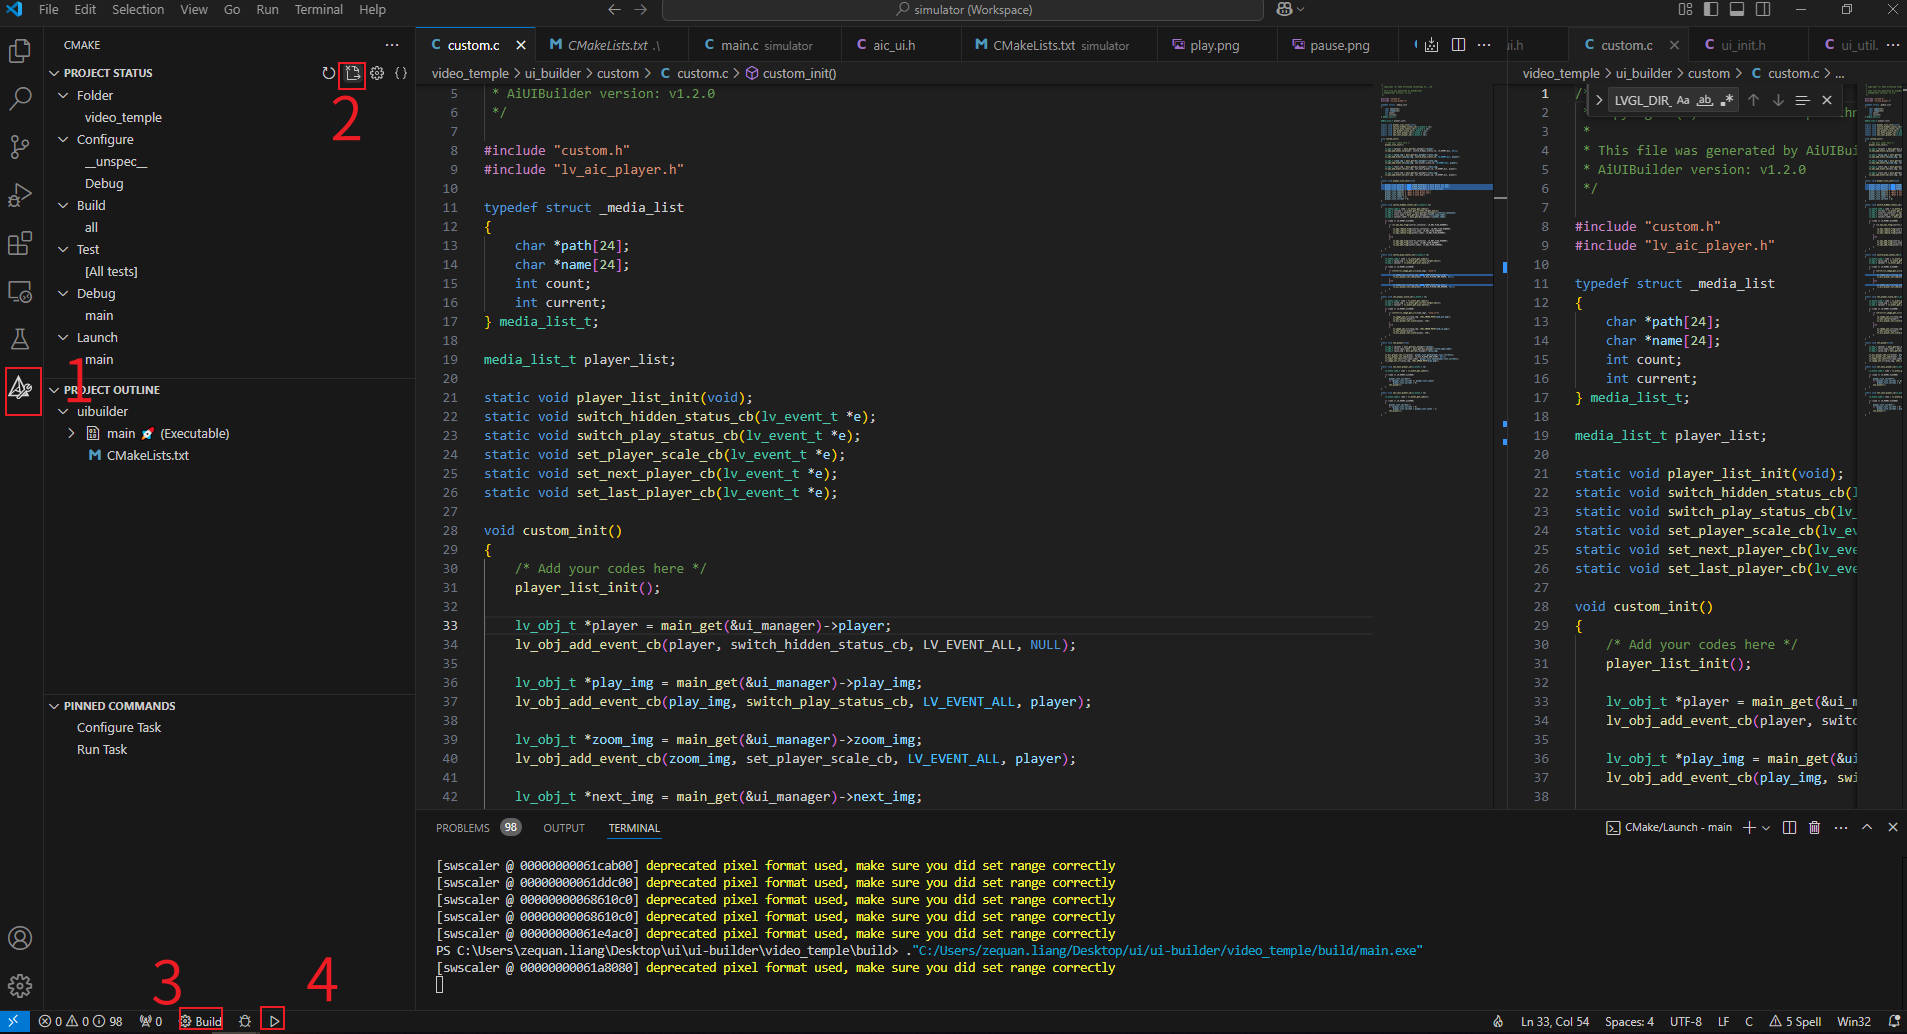Open the Accounts menu

(x=20, y=938)
